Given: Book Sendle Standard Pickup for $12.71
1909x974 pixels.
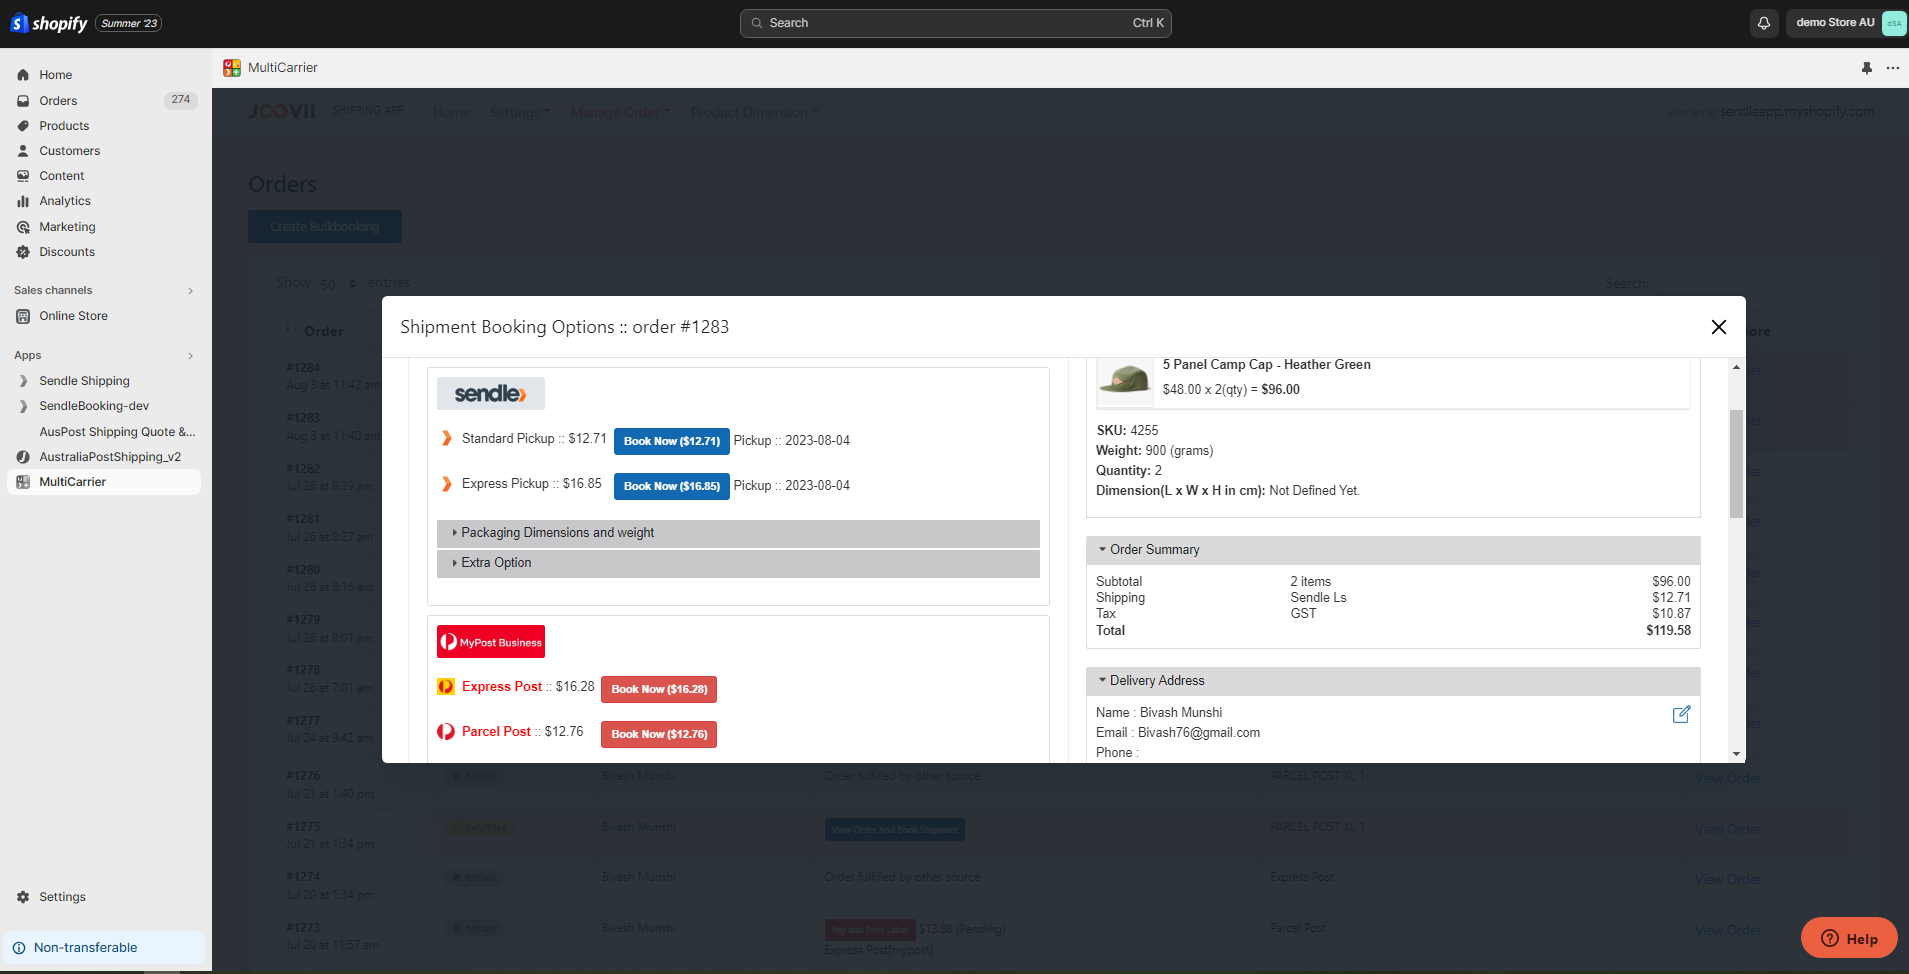Looking at the screenshot, I should pos(671,441).
